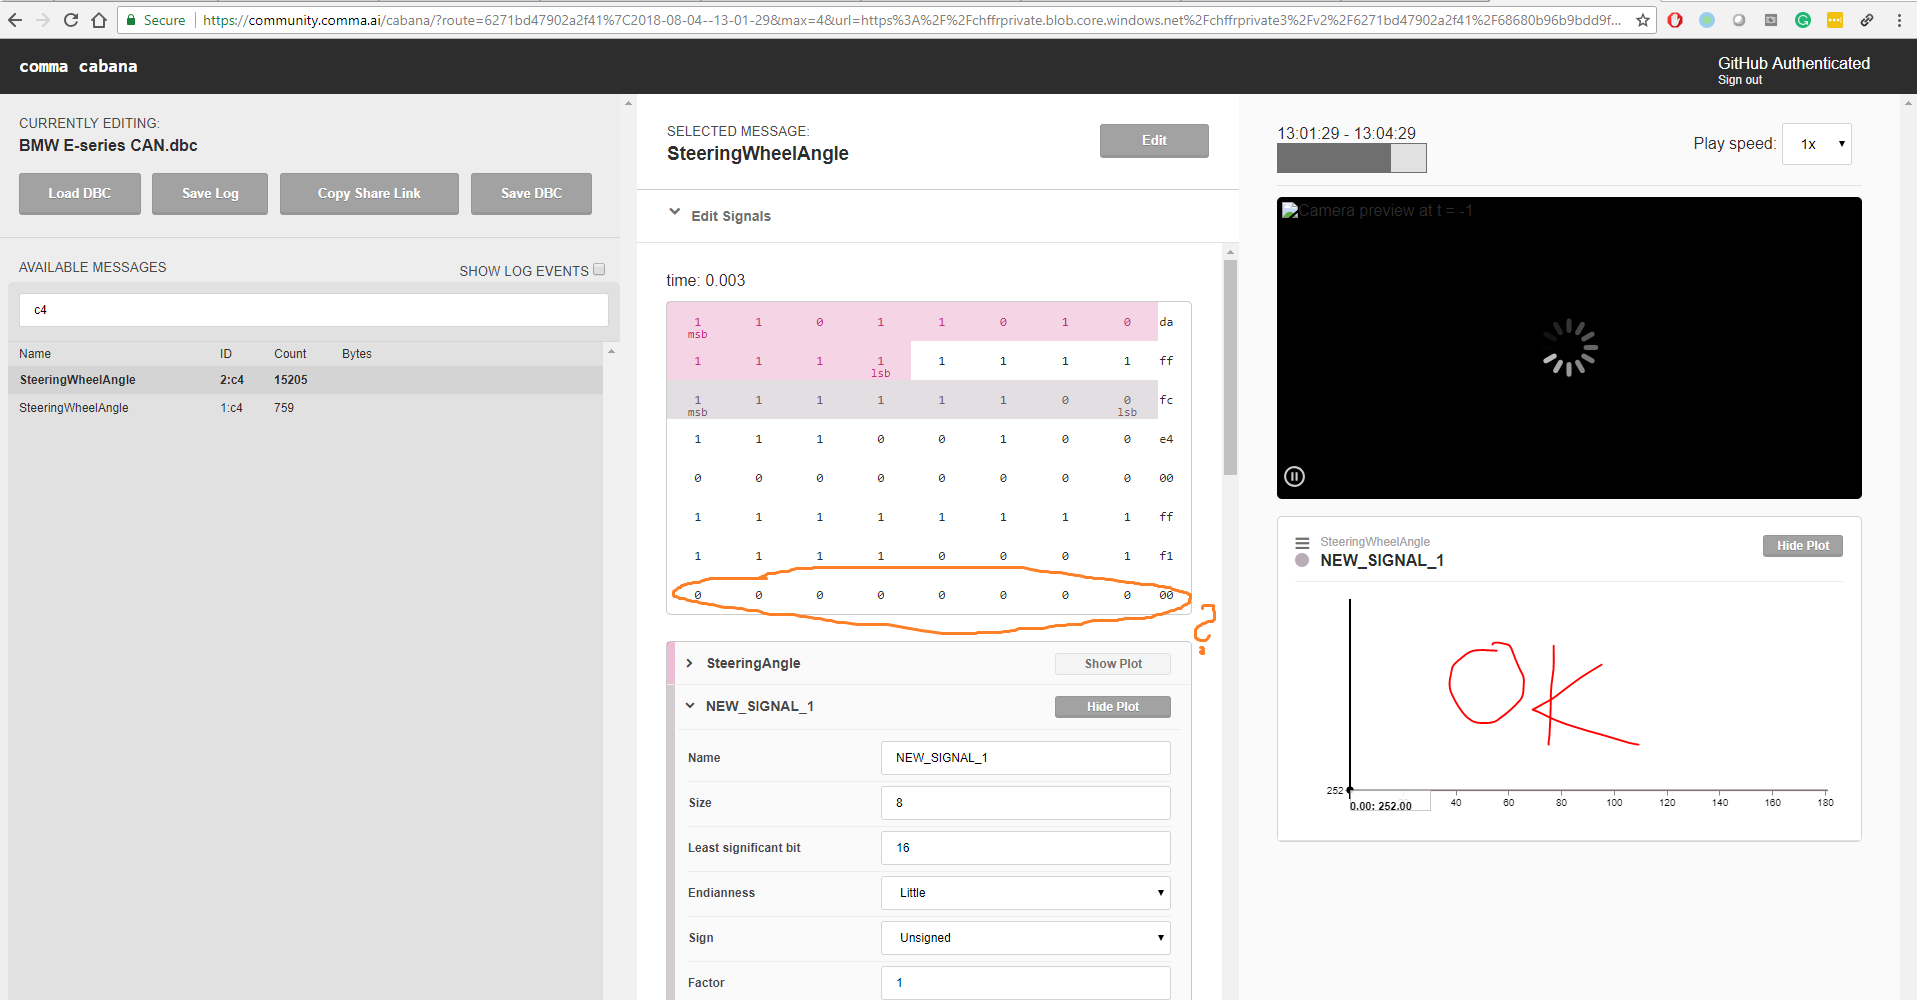Enable the SHOW LOG EVENTS checkbox
The width and height of the screenshot is (1917, 1000).
(598, 268)
